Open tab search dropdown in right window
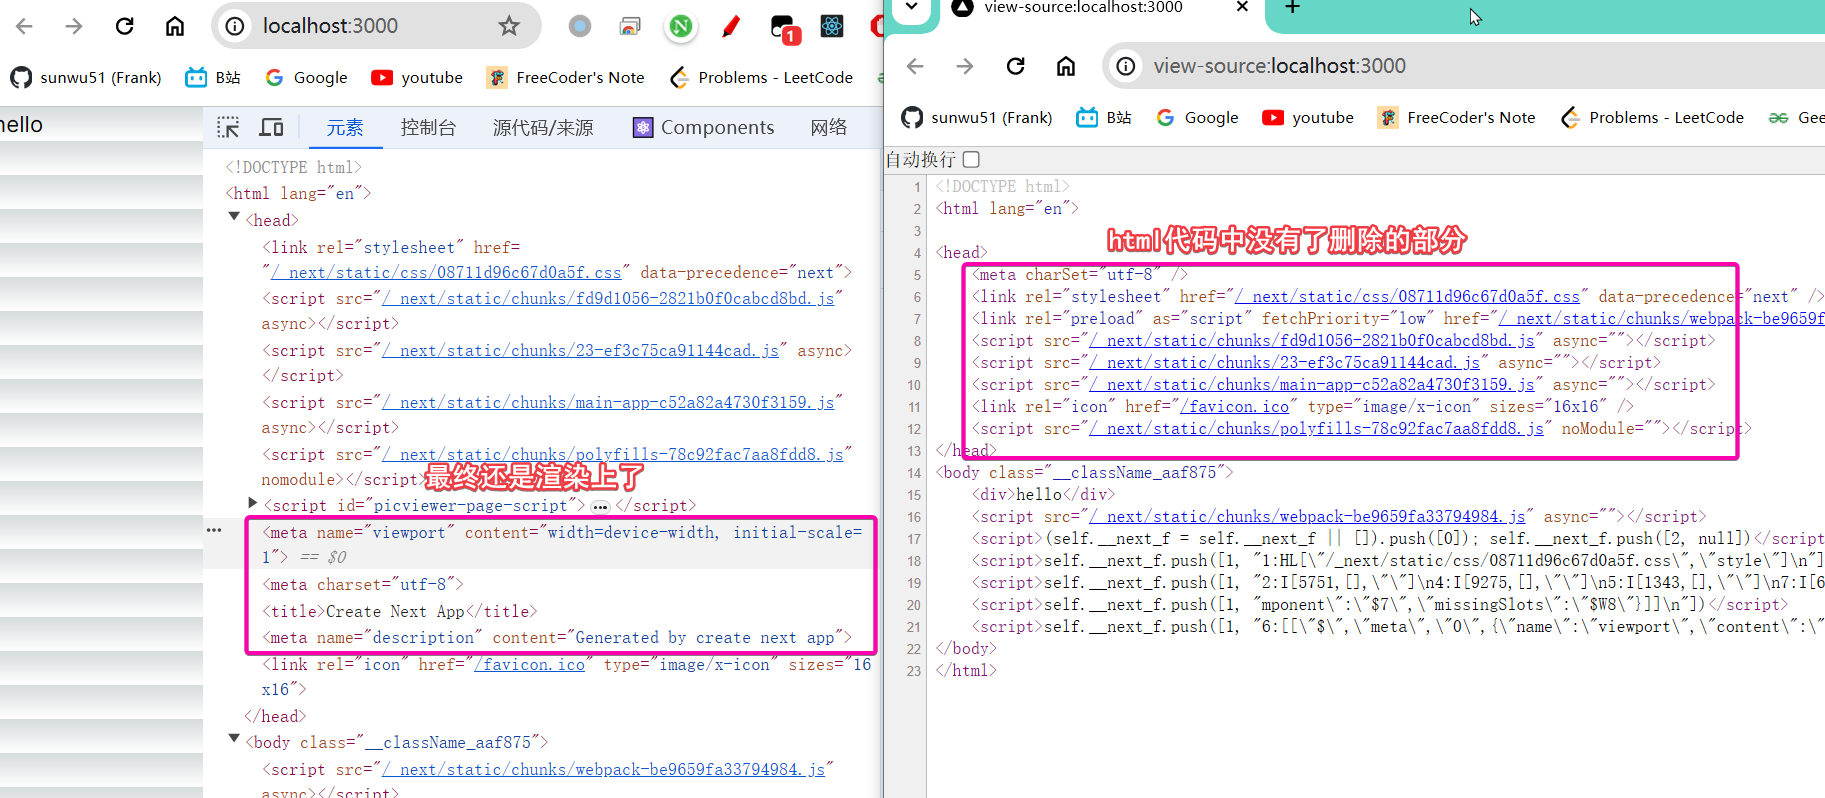1825x798 pixels. point(912,7)
